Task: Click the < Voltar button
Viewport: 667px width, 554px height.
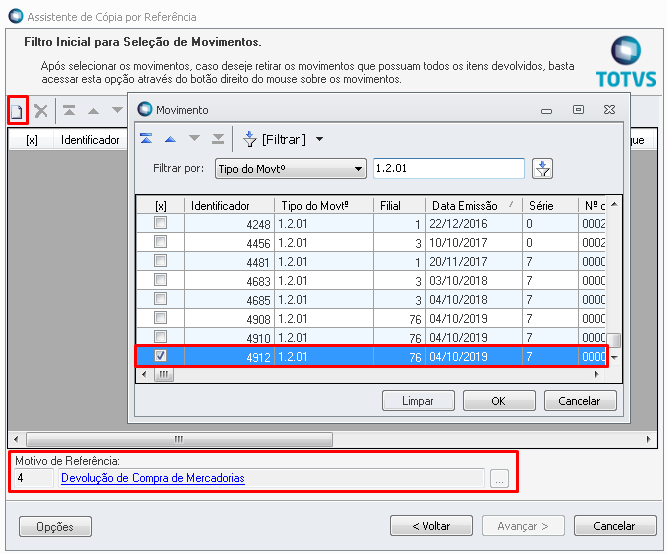Action: tap(431, 526)
